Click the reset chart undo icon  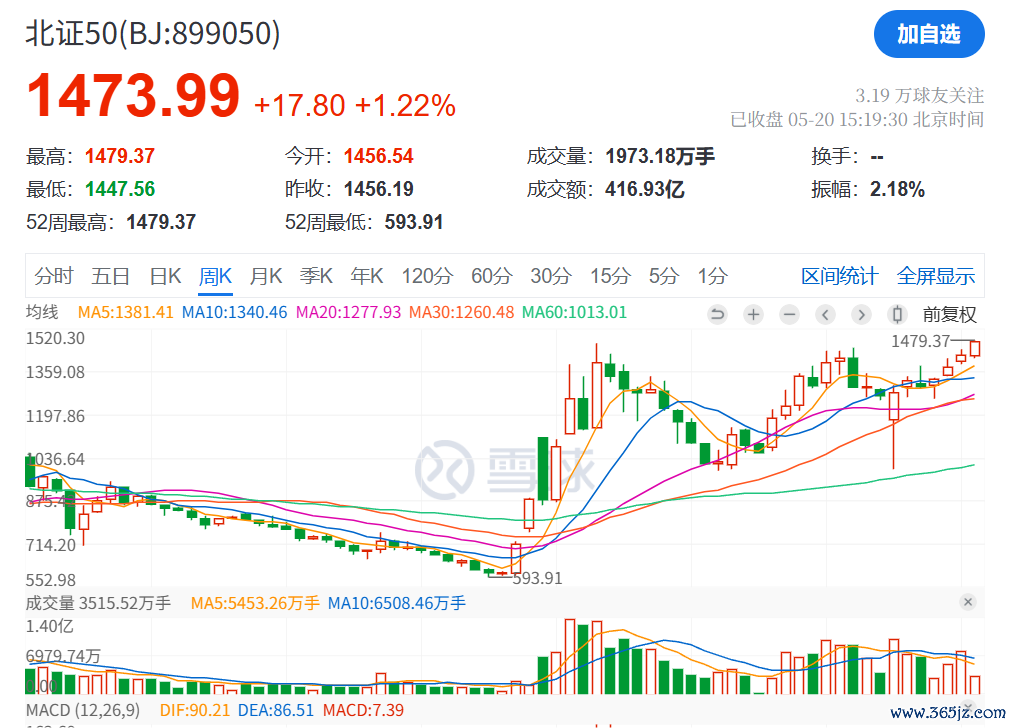[717, 315]
